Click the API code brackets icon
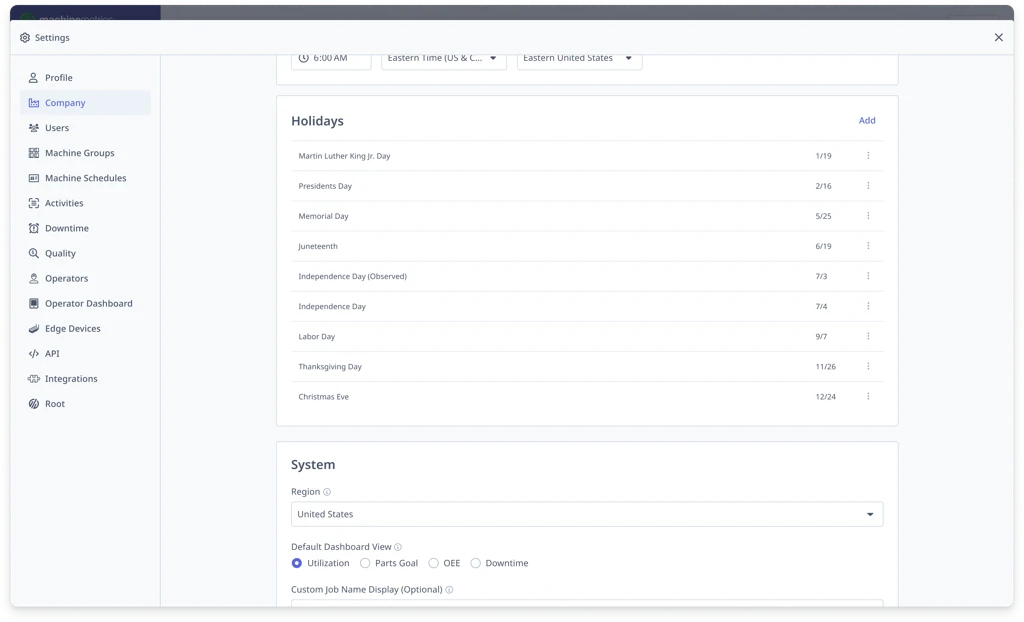Screen dimensions: 1024x622 pos(34,354)
